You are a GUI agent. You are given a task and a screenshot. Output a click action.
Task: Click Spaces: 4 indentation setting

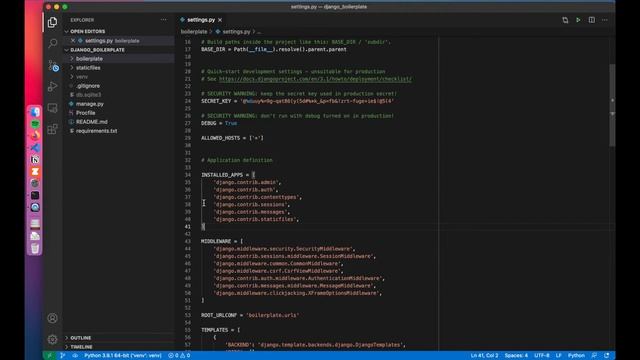click(516, 356)
